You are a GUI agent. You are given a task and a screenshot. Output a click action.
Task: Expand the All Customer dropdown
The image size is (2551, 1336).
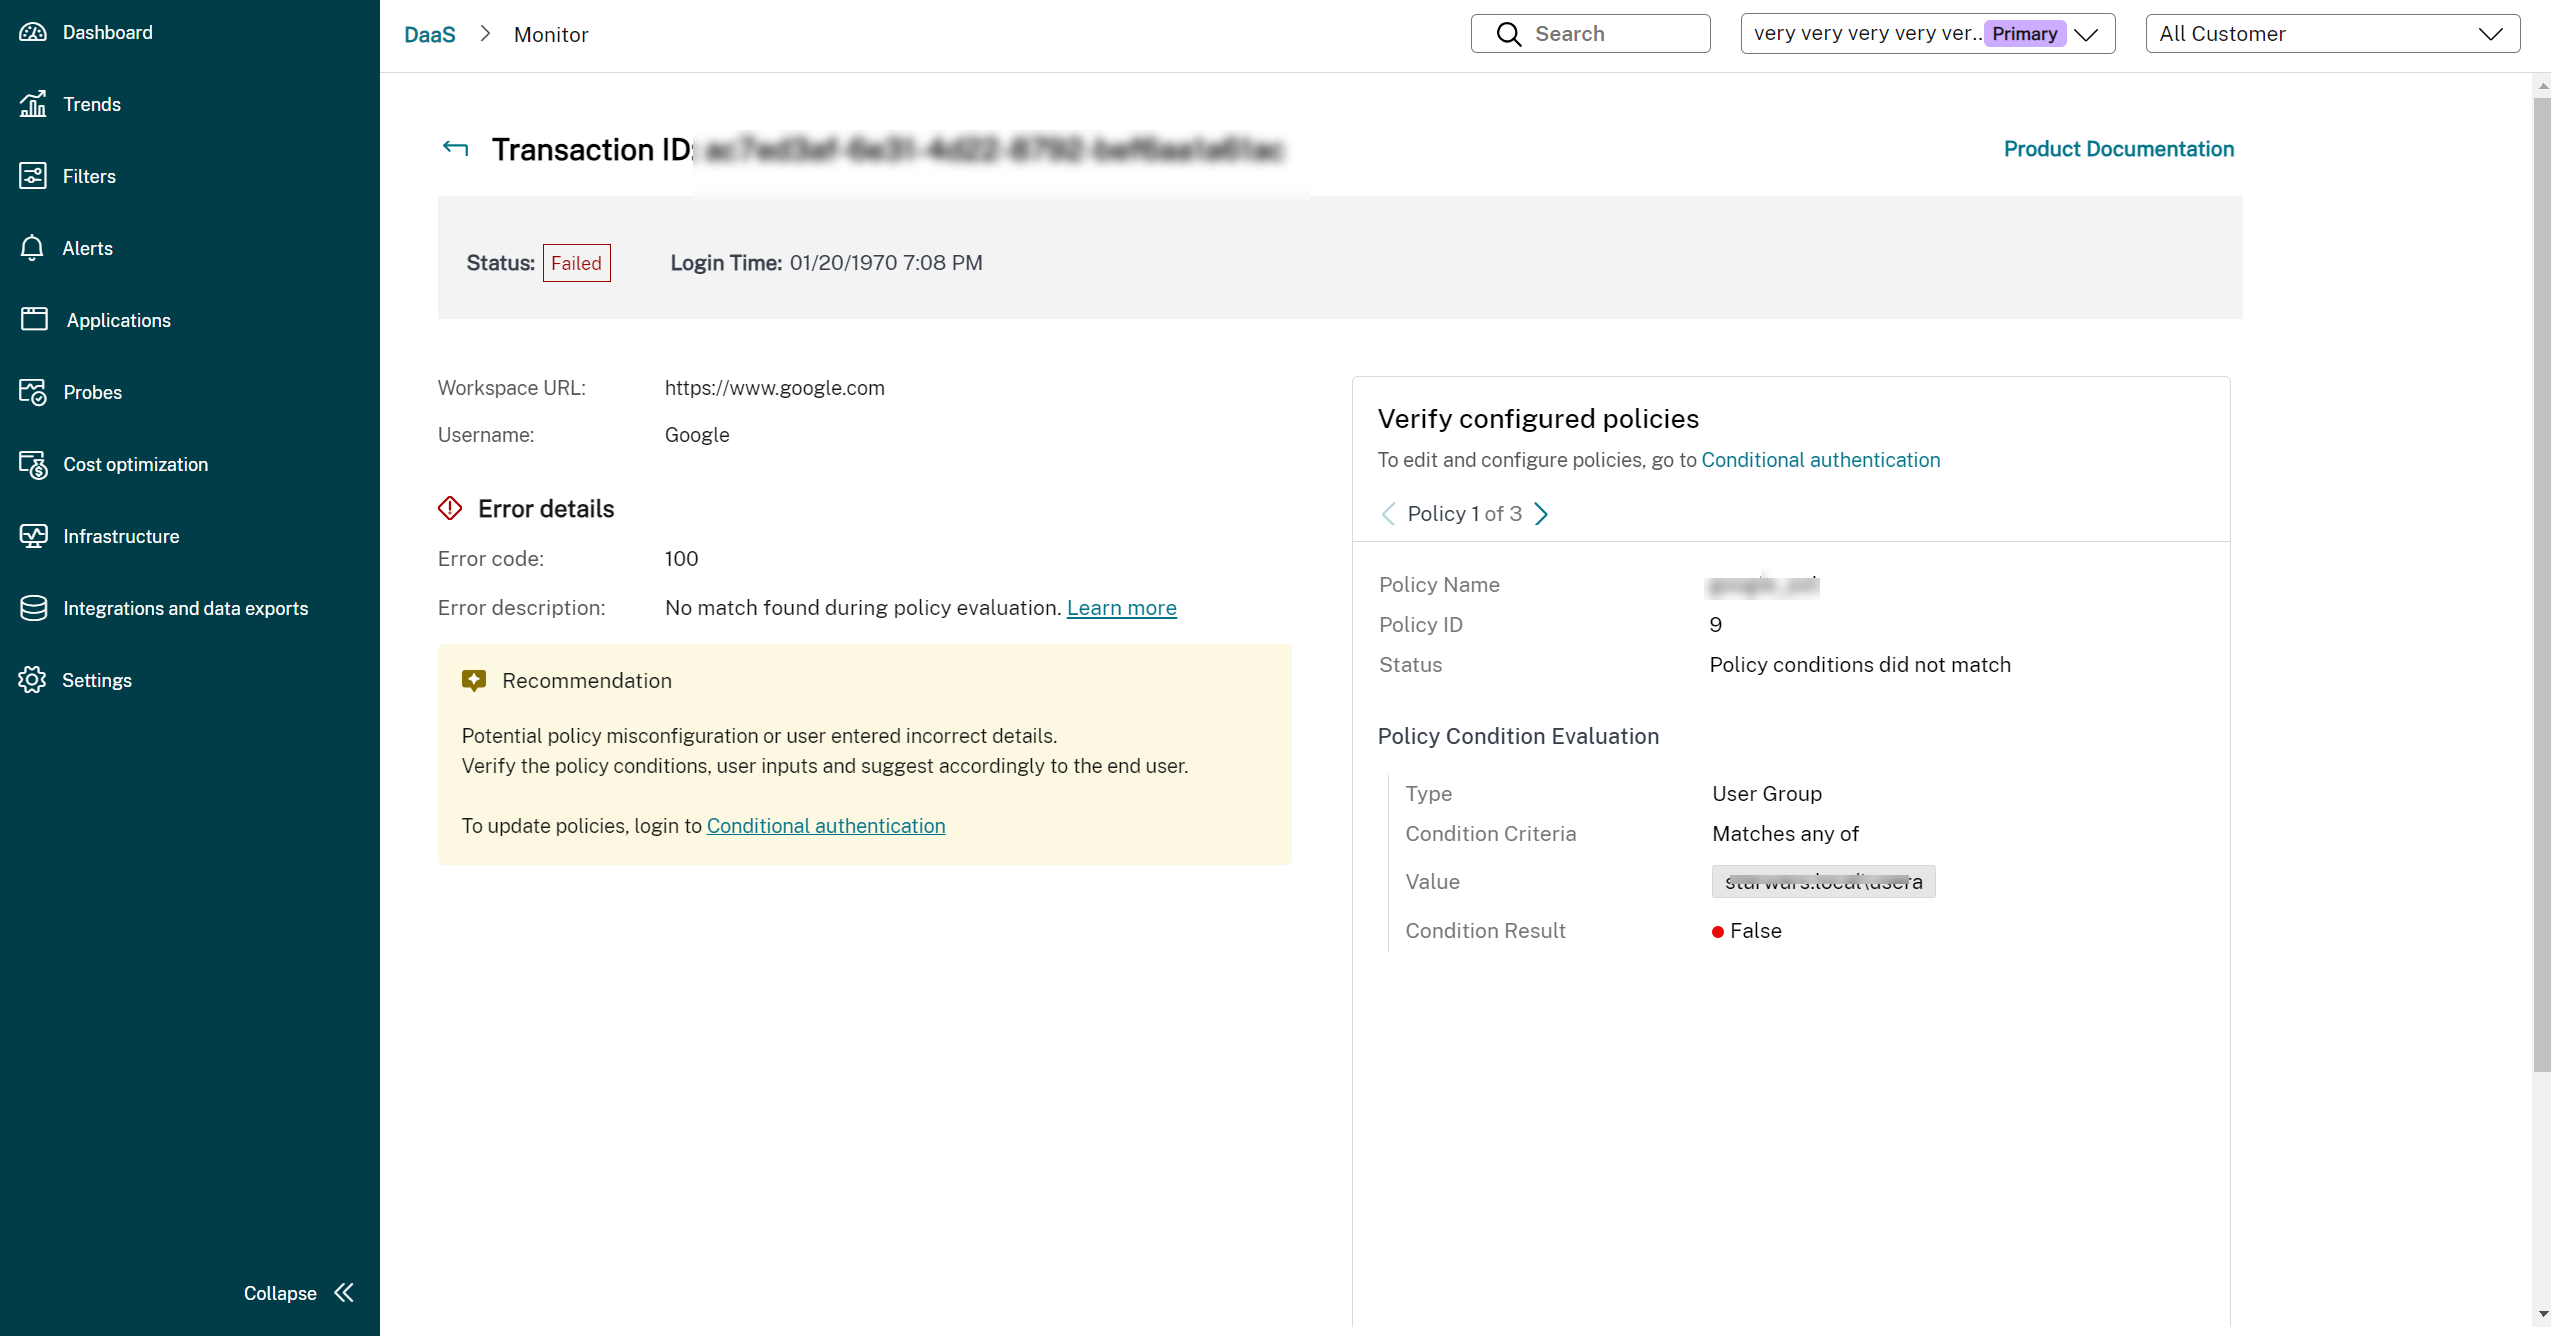click(2331, 34)
